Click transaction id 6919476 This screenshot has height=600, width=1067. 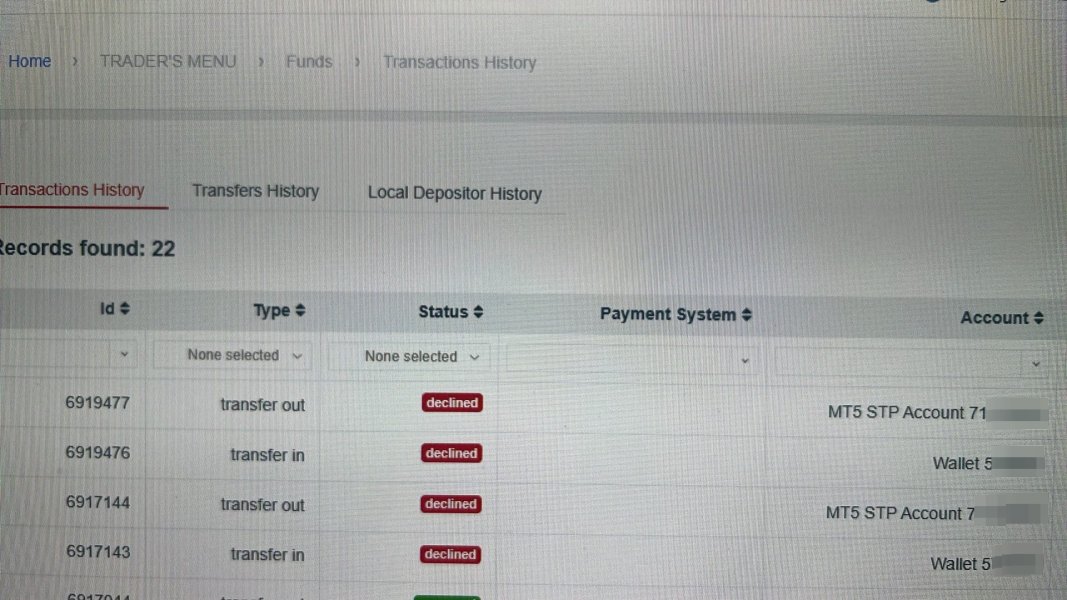click(x=97, y=452)
